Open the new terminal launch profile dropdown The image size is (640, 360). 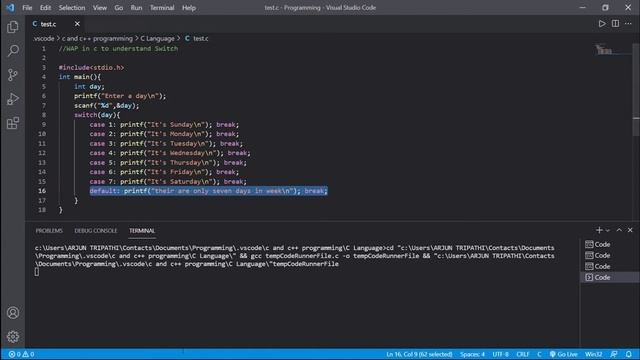click(608, 231)
